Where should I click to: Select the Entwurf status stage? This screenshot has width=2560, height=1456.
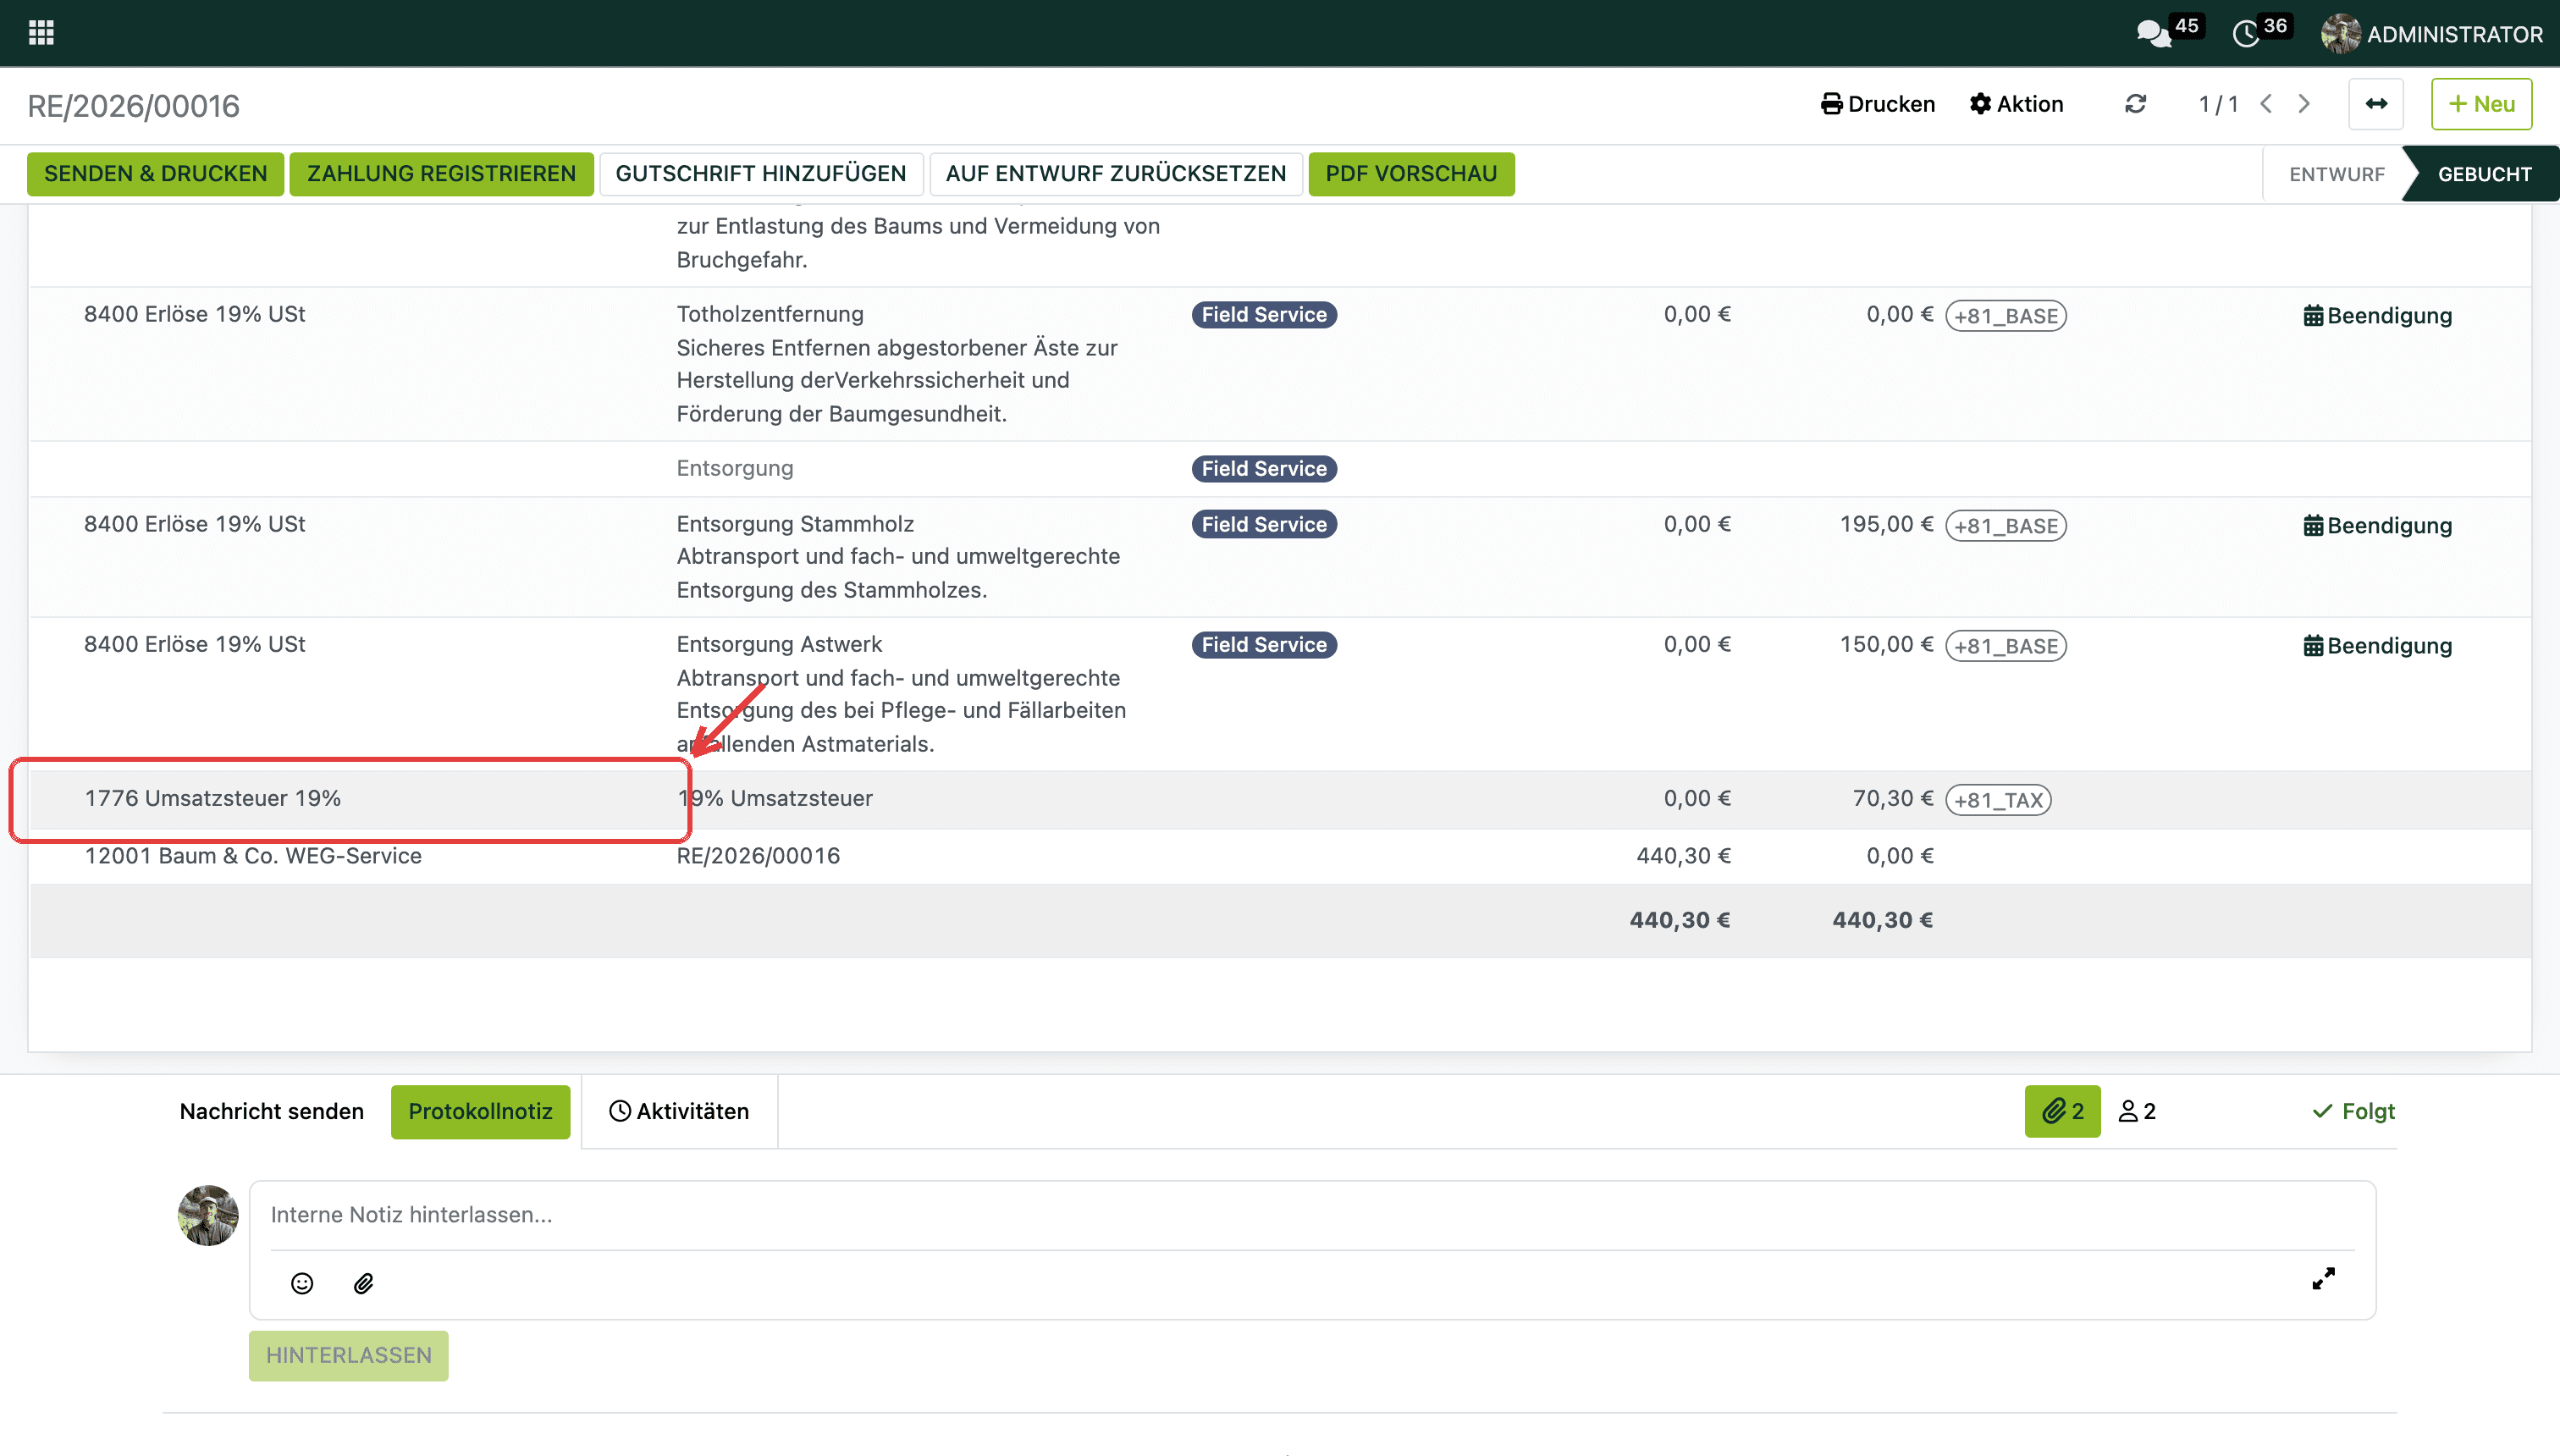coord(2336,174)
